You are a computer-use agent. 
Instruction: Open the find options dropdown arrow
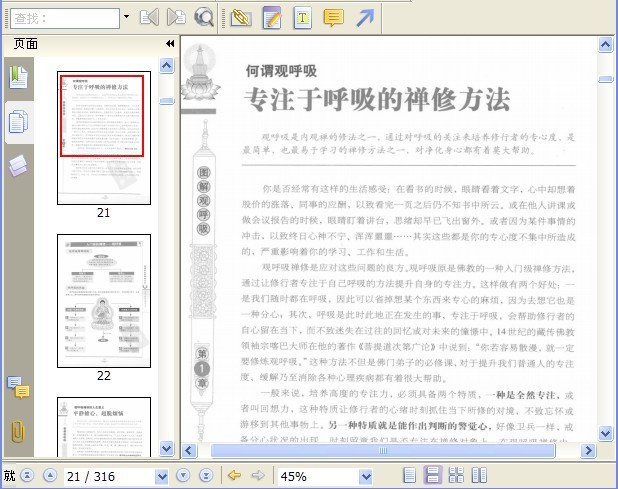(126, 17)
